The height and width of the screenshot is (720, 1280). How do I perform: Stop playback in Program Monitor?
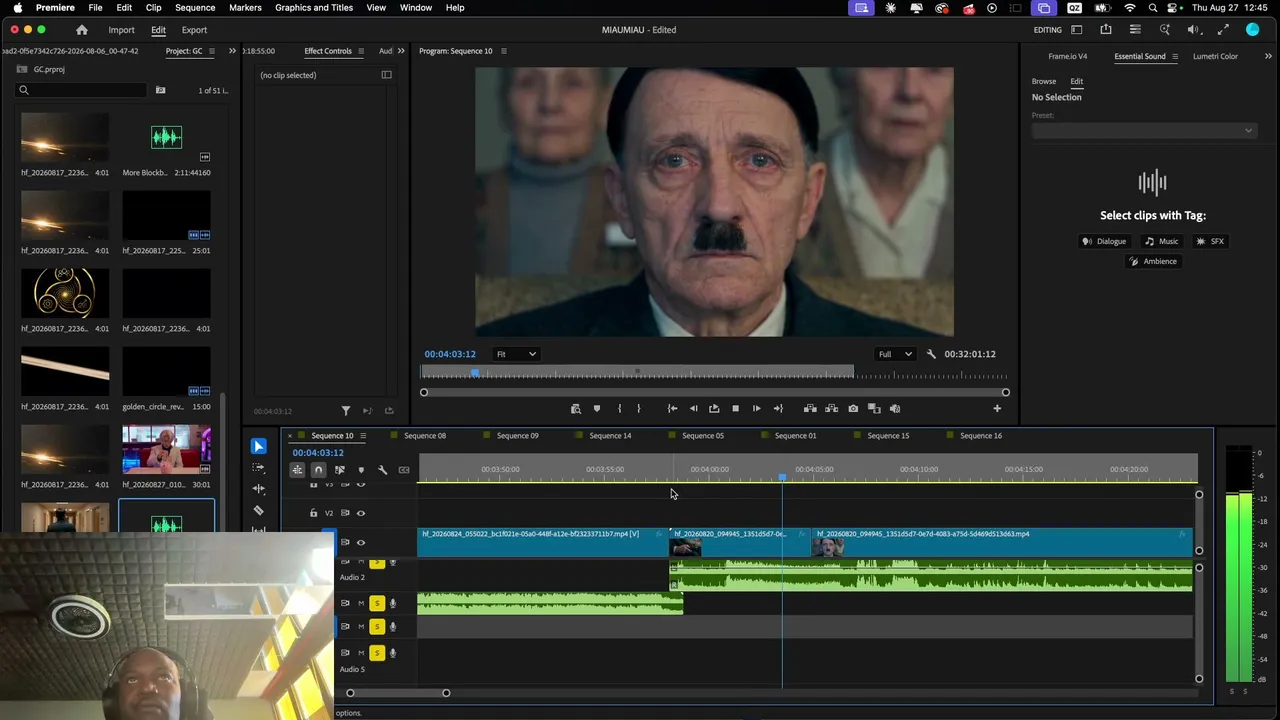point(735,408)
